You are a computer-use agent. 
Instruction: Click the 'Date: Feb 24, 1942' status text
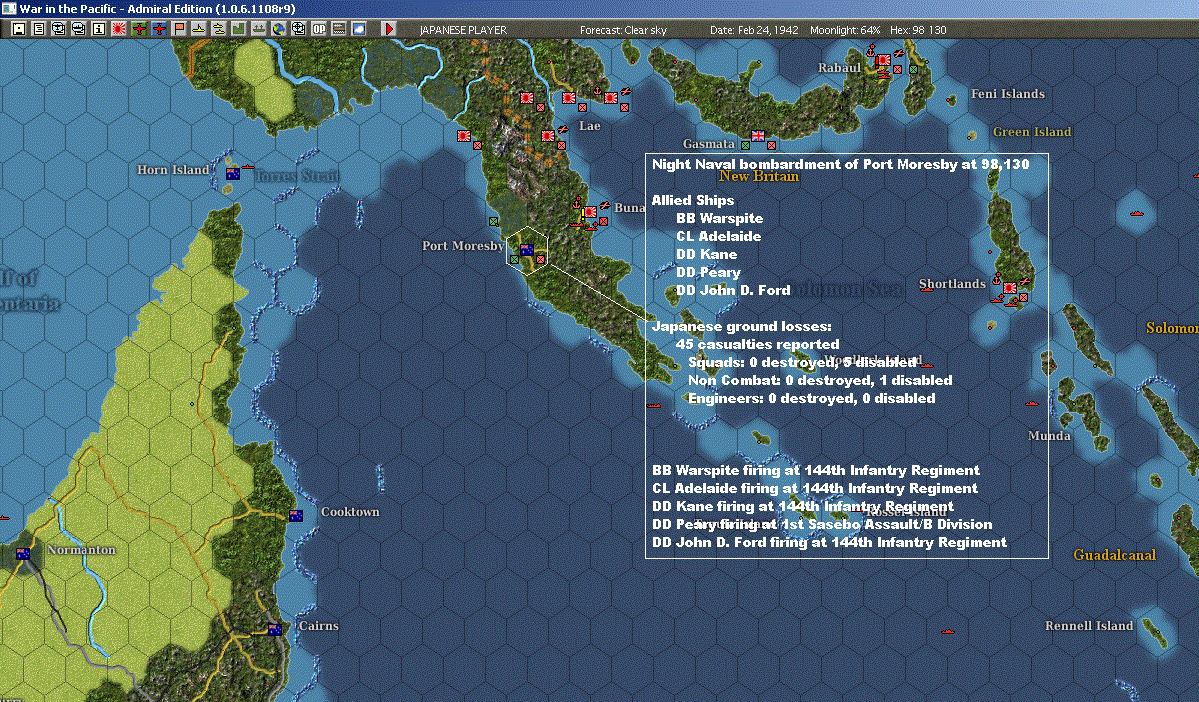(x=754, y=30)
